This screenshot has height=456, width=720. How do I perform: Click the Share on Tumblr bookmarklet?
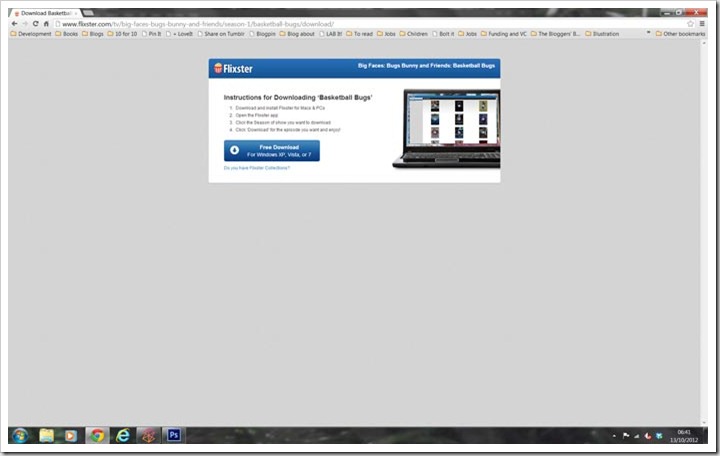221,34
